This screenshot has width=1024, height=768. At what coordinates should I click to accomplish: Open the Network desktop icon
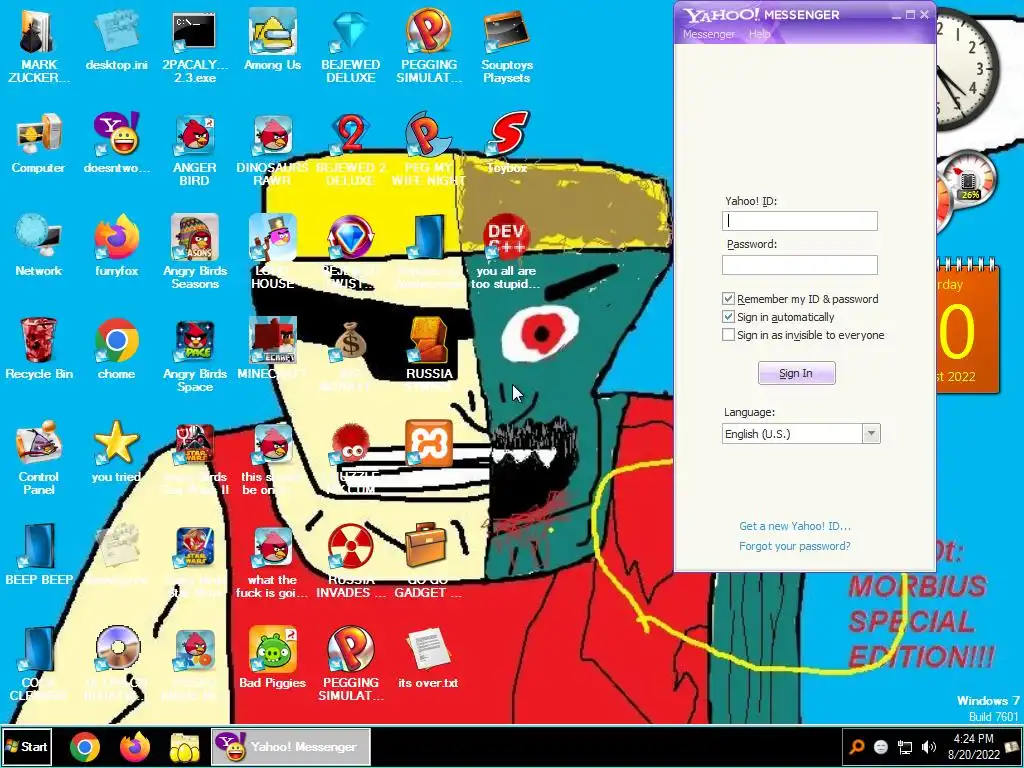(x=39, y=245)
